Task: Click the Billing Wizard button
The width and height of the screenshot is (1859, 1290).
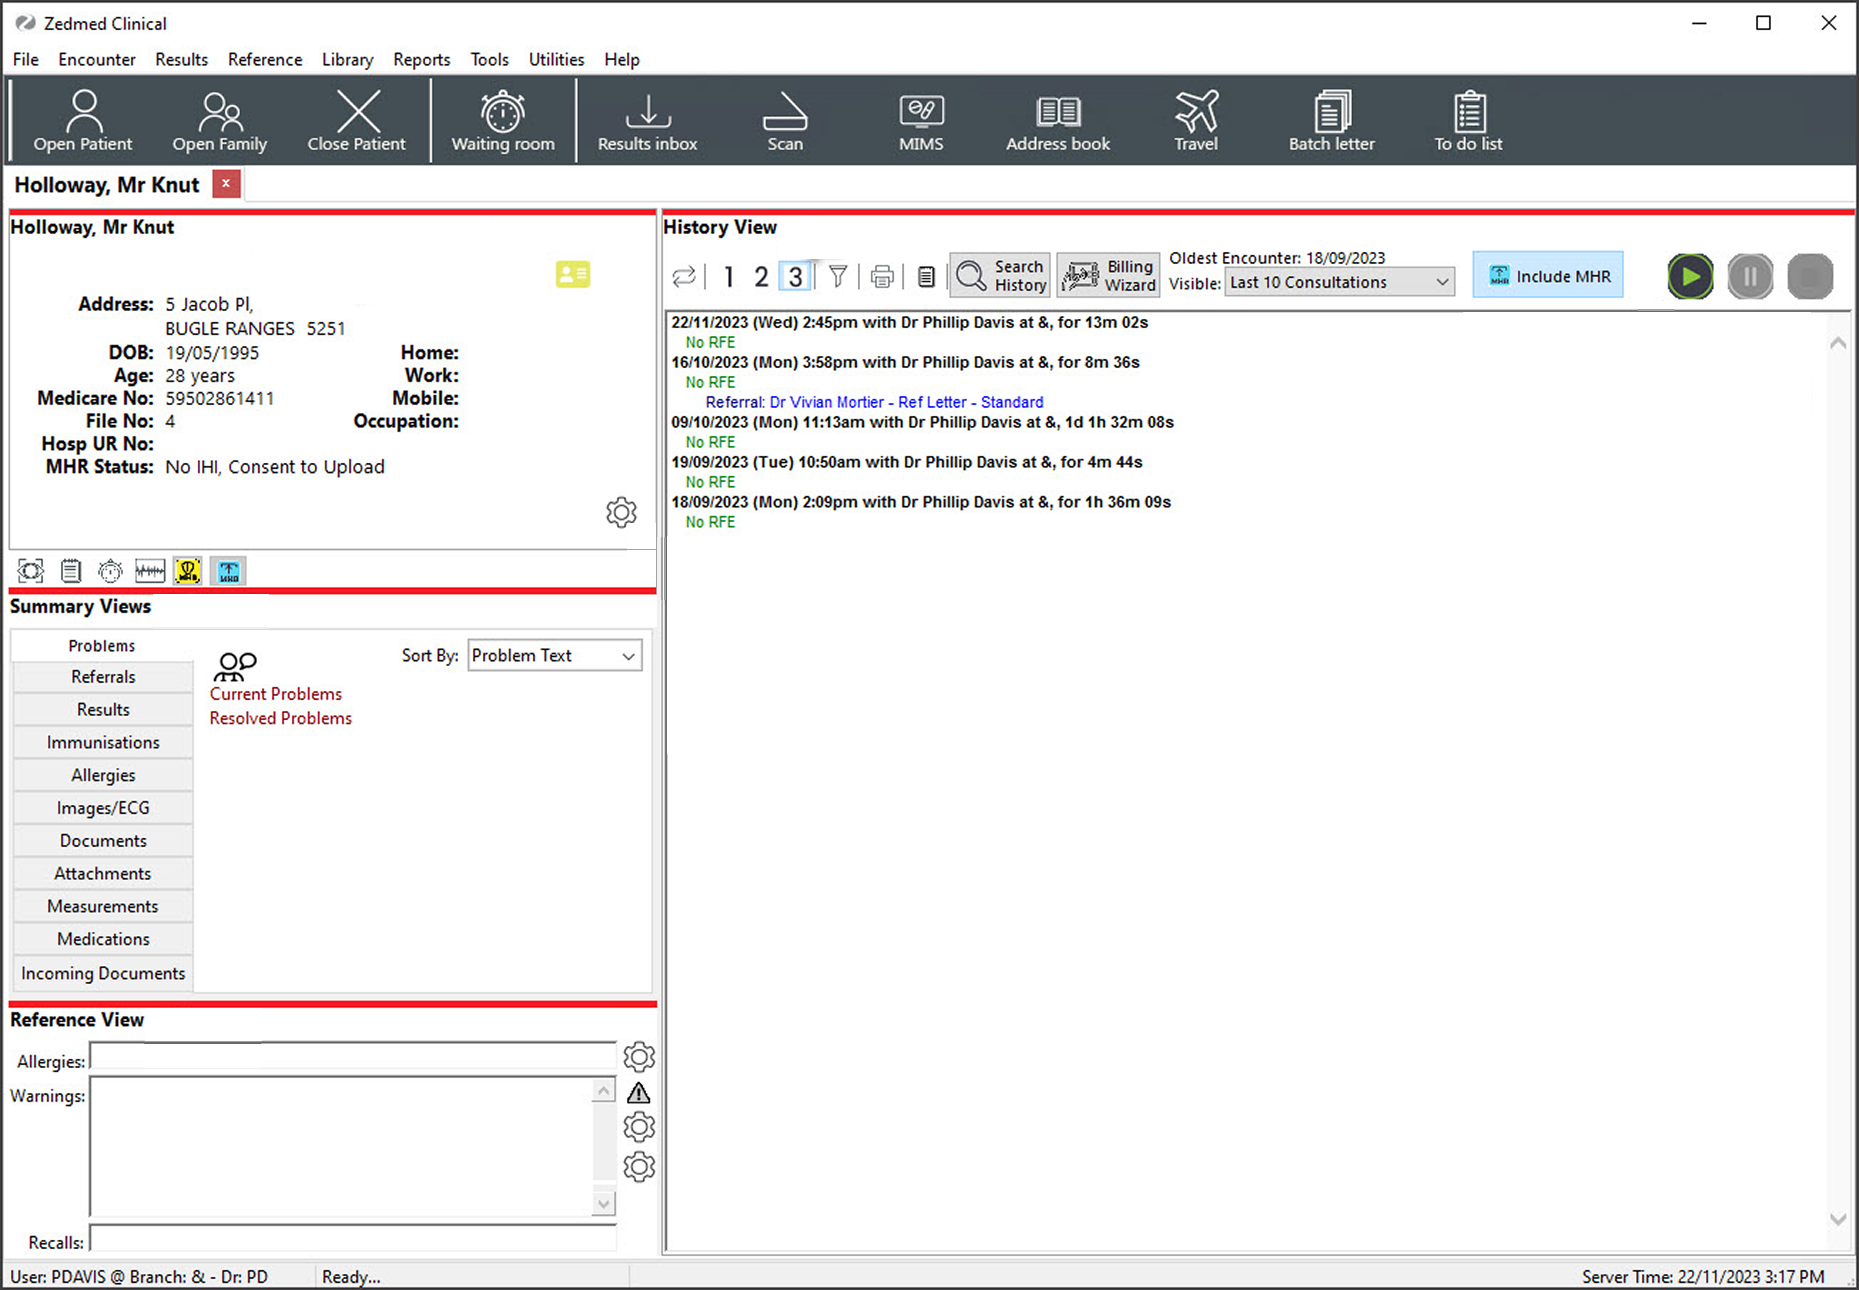Action: (x=1109, y=276)
